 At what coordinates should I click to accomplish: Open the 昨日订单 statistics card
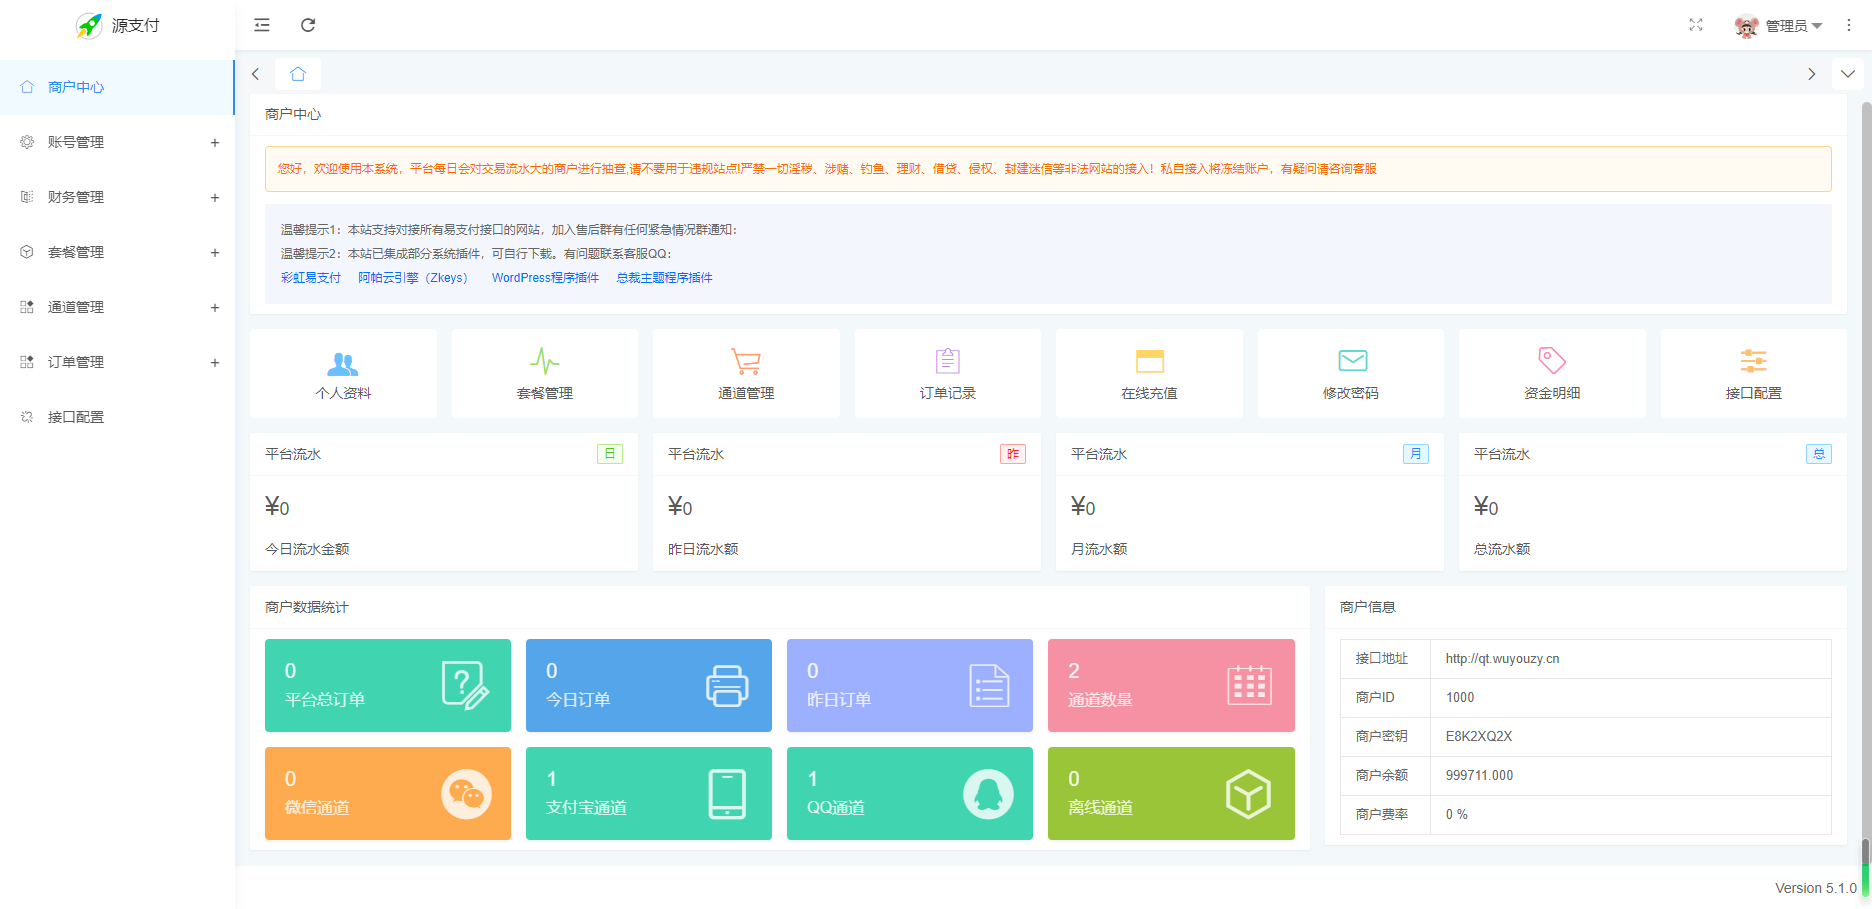click(x=910, y=685)
